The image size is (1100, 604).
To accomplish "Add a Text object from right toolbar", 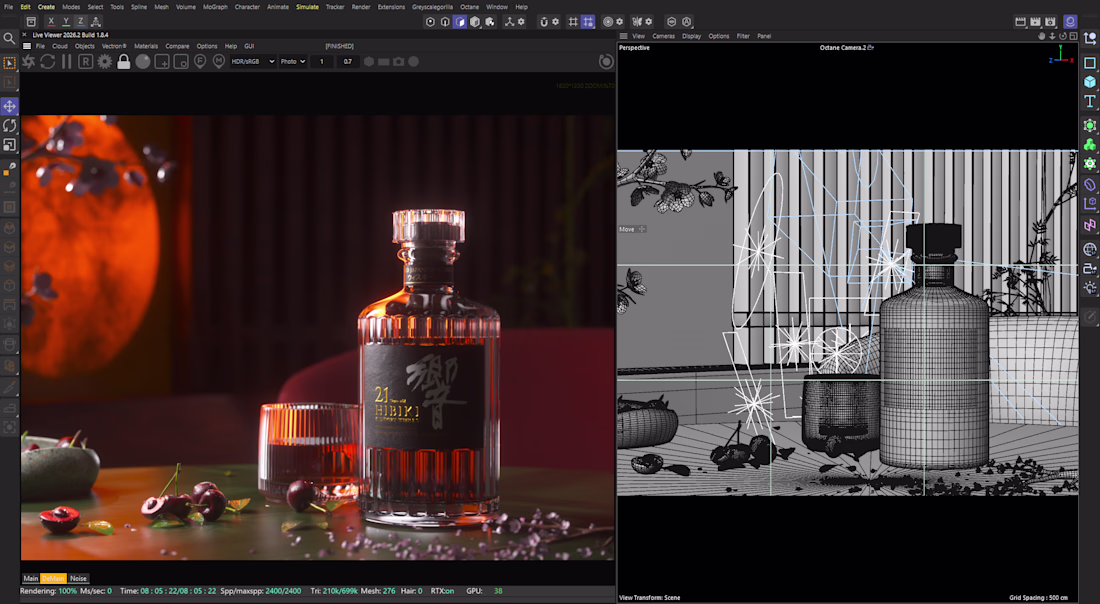I will (1089, 101).
